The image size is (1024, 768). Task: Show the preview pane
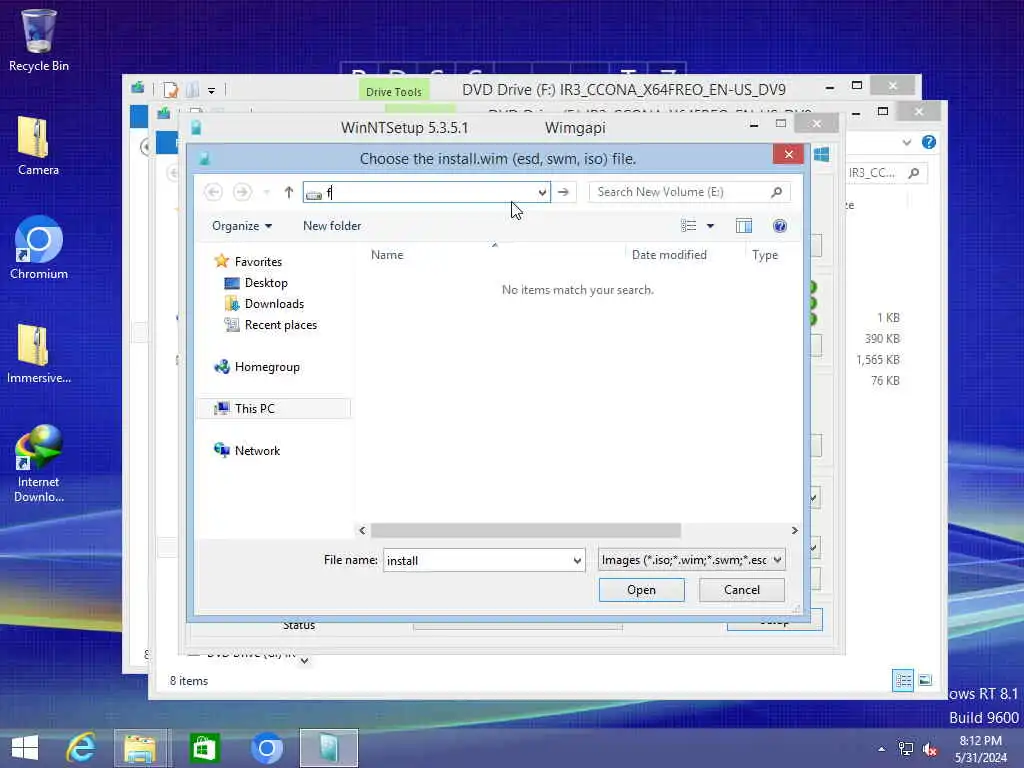click(x=744, y=226)
